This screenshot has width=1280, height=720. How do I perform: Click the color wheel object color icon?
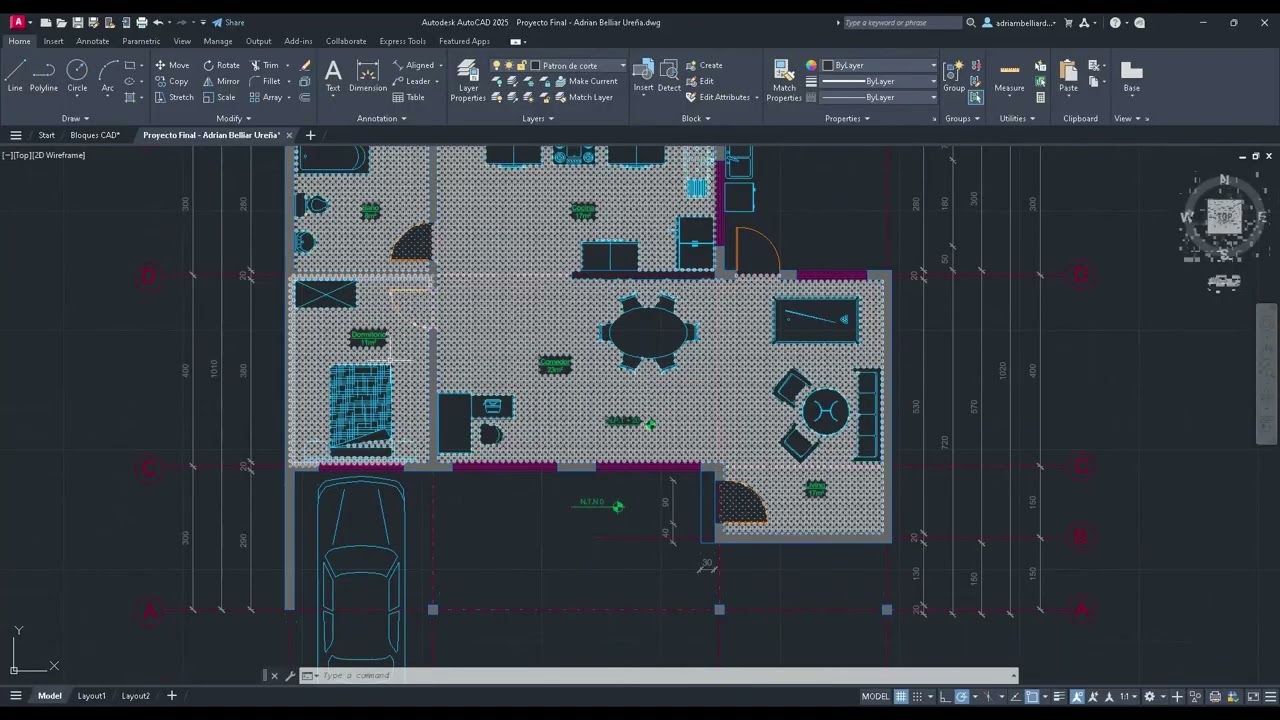pos(811,65)
